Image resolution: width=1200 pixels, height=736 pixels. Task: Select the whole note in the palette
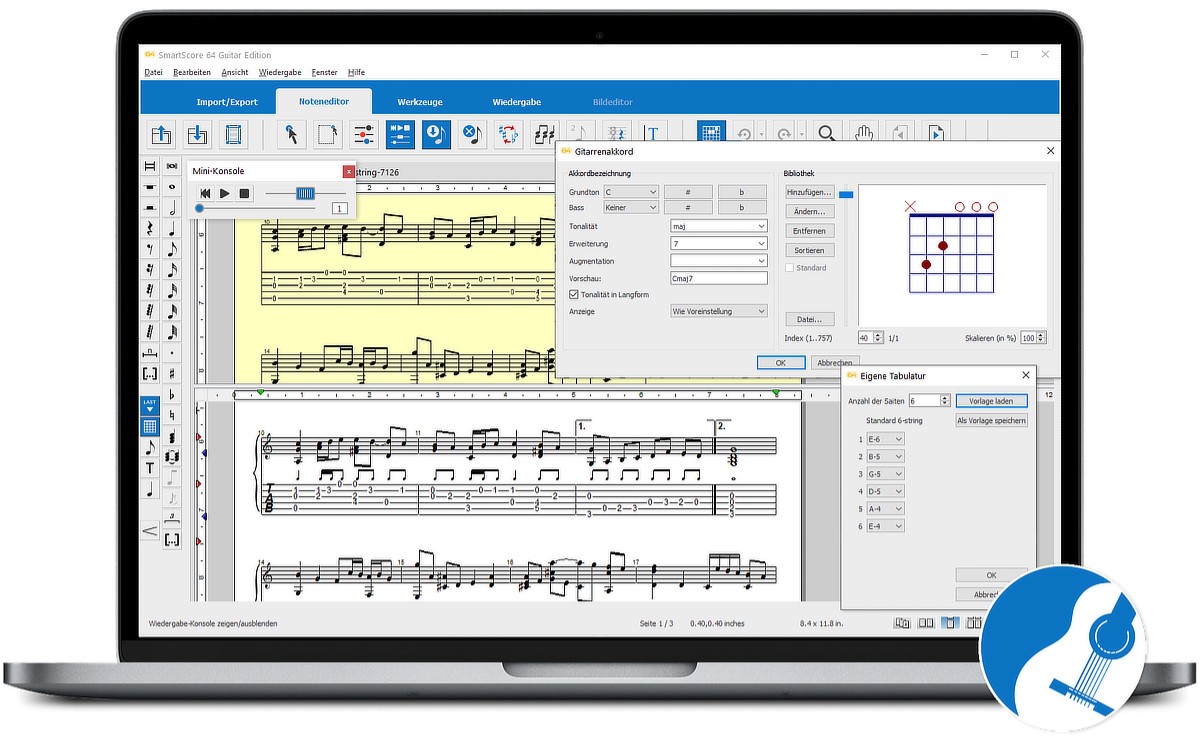(172, 186)
